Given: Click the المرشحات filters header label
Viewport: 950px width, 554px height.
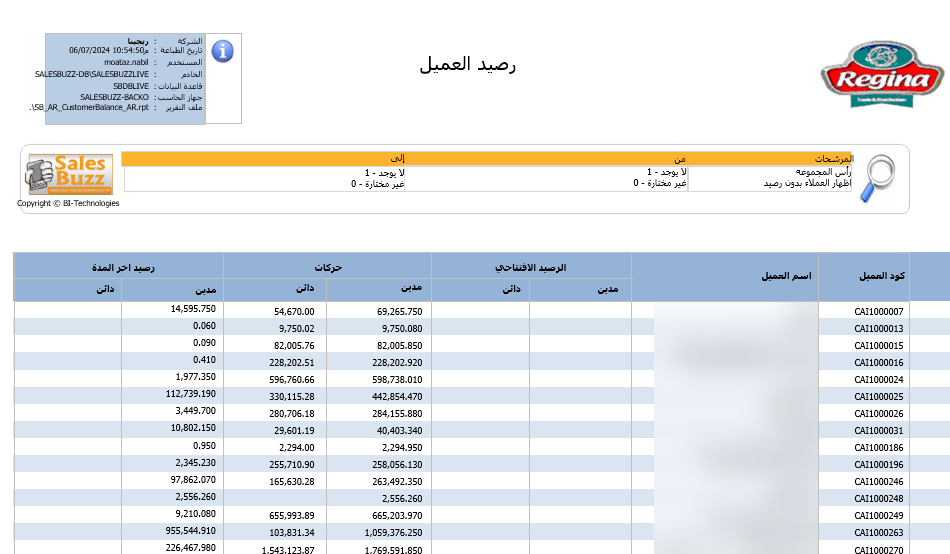Looking at the screenshot, I should click(832, 159).
